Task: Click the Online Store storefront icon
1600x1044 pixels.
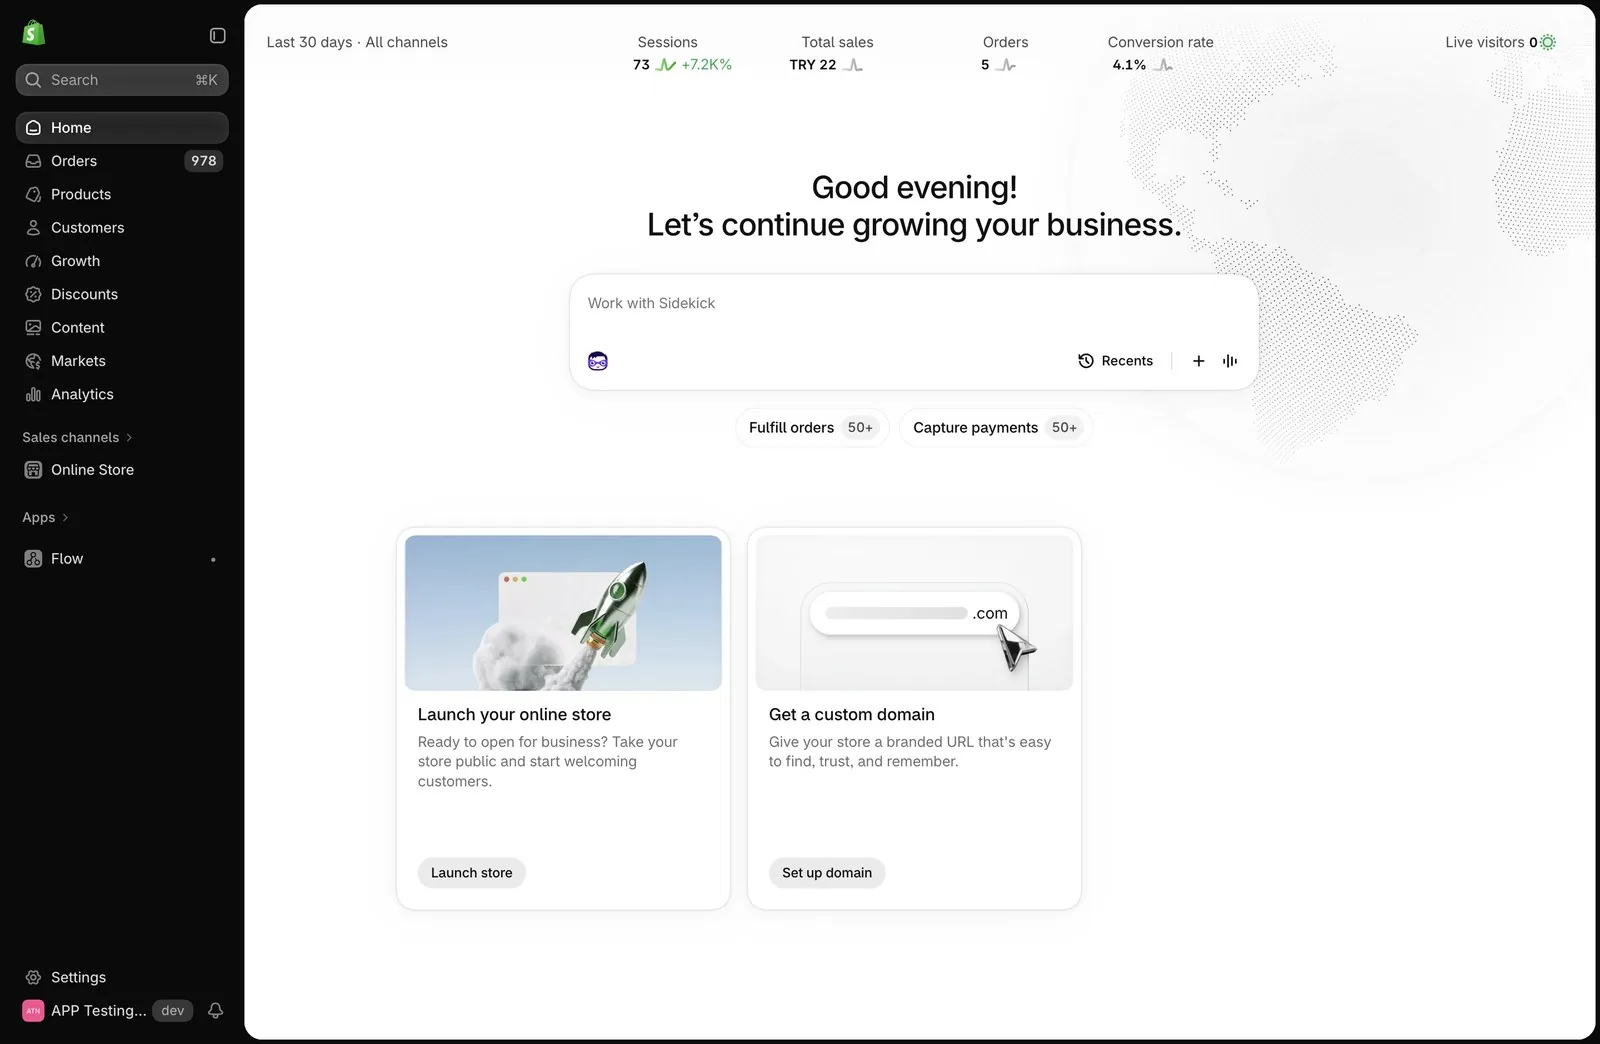Action: point(33,470)
